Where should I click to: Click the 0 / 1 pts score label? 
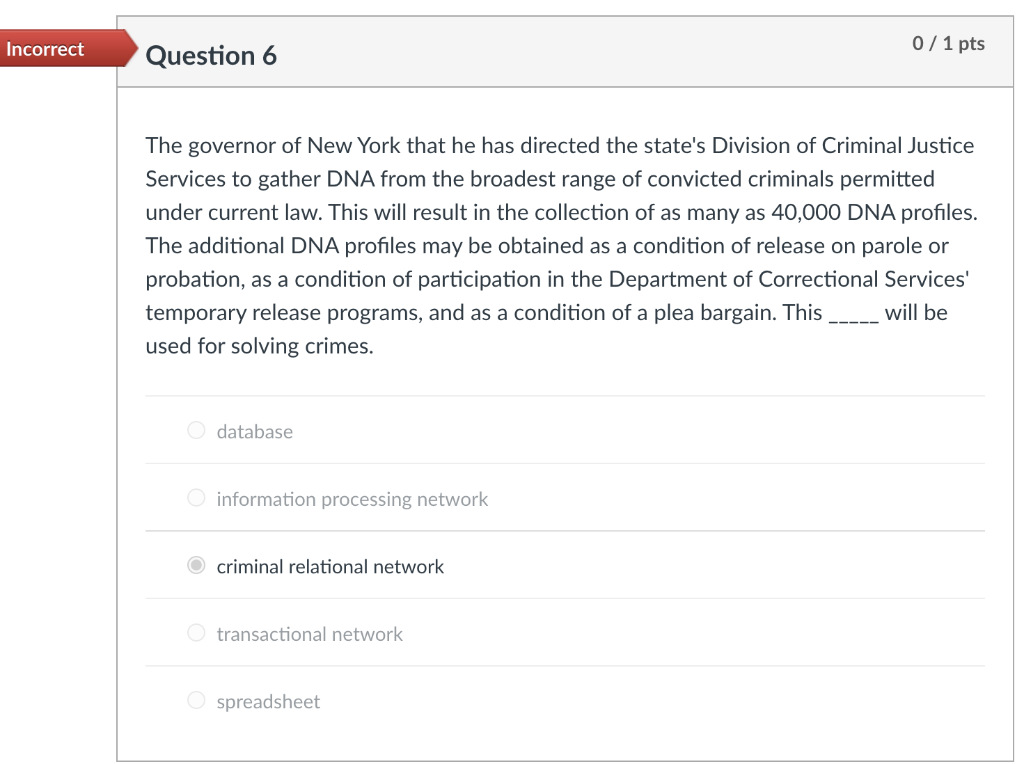pyautogui.click(x=947, y=43)
